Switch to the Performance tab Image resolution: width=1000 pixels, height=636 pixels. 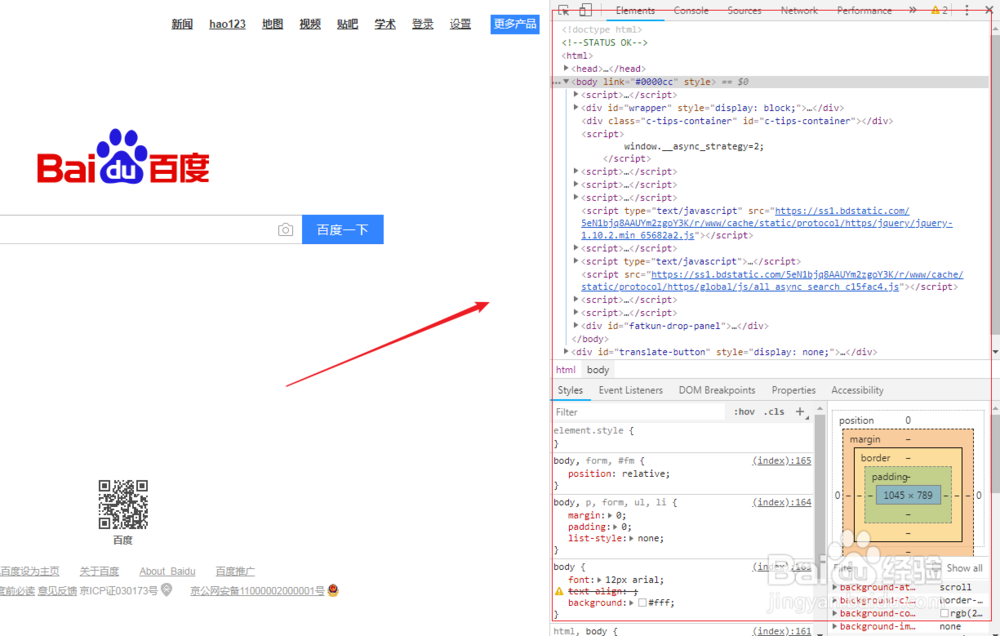coord(864,10)
